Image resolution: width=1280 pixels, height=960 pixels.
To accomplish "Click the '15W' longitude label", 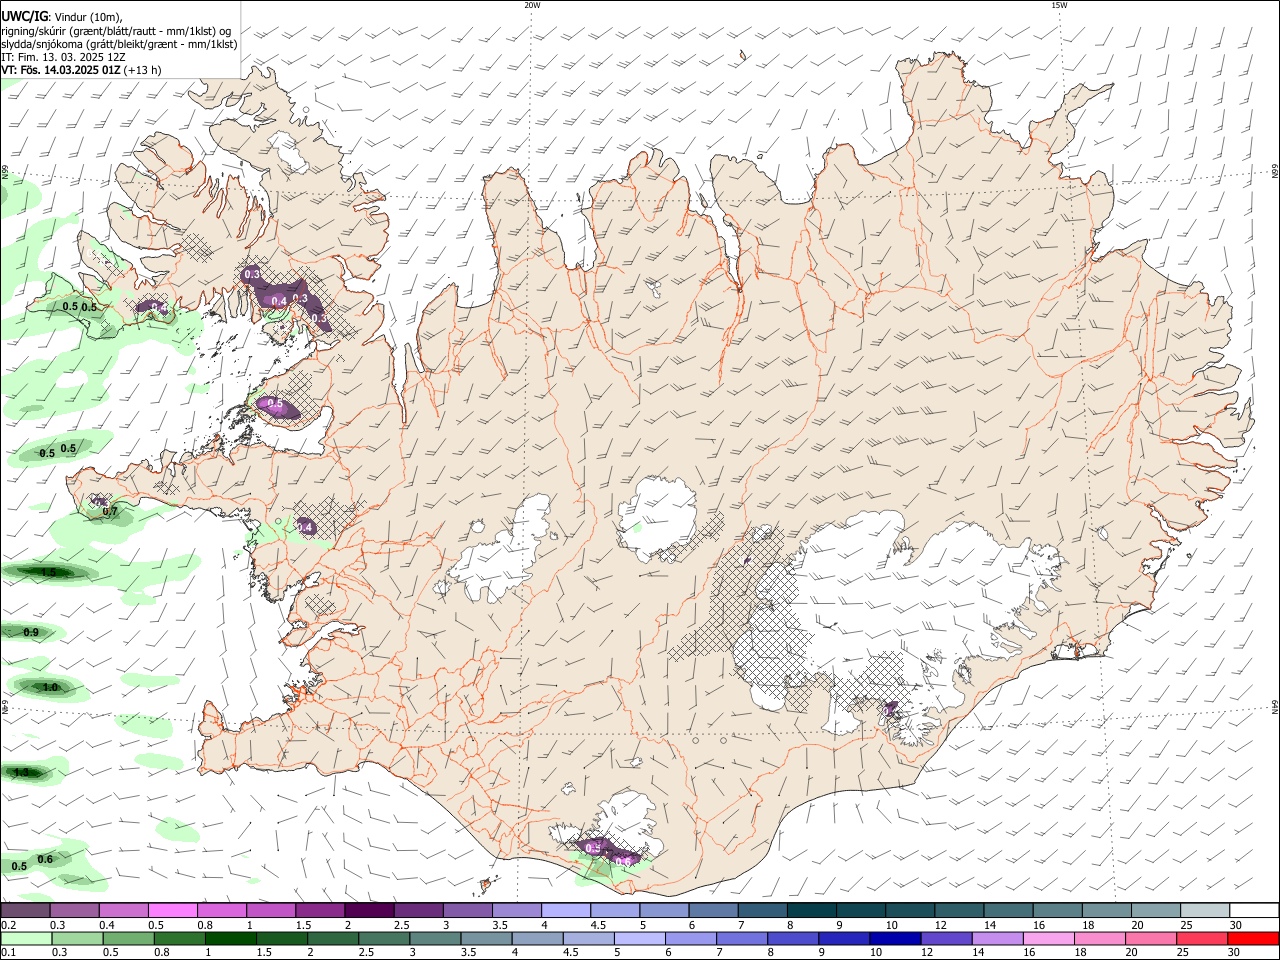I will [1059, 4].
